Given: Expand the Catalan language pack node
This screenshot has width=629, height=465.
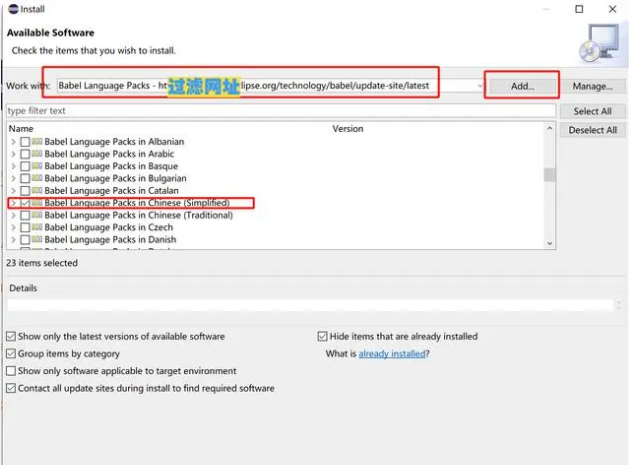Looking at the screenshot, I should coord(13,191).
